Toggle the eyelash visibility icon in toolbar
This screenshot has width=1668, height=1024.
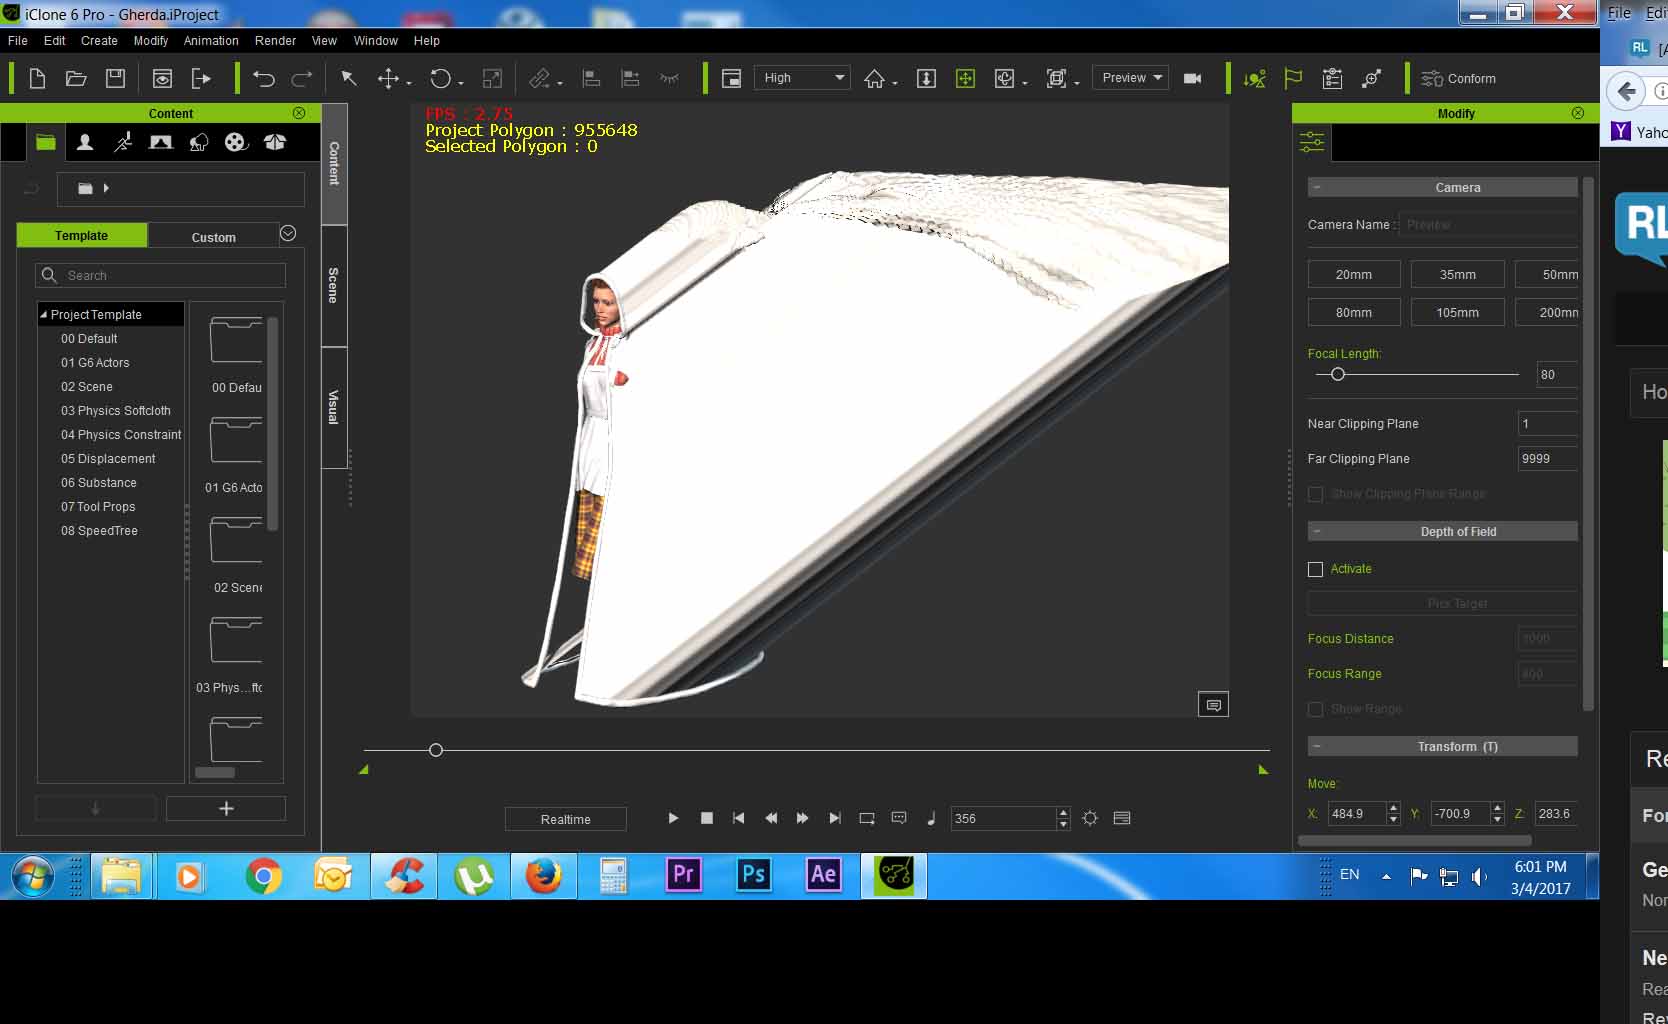pos(670,78)
